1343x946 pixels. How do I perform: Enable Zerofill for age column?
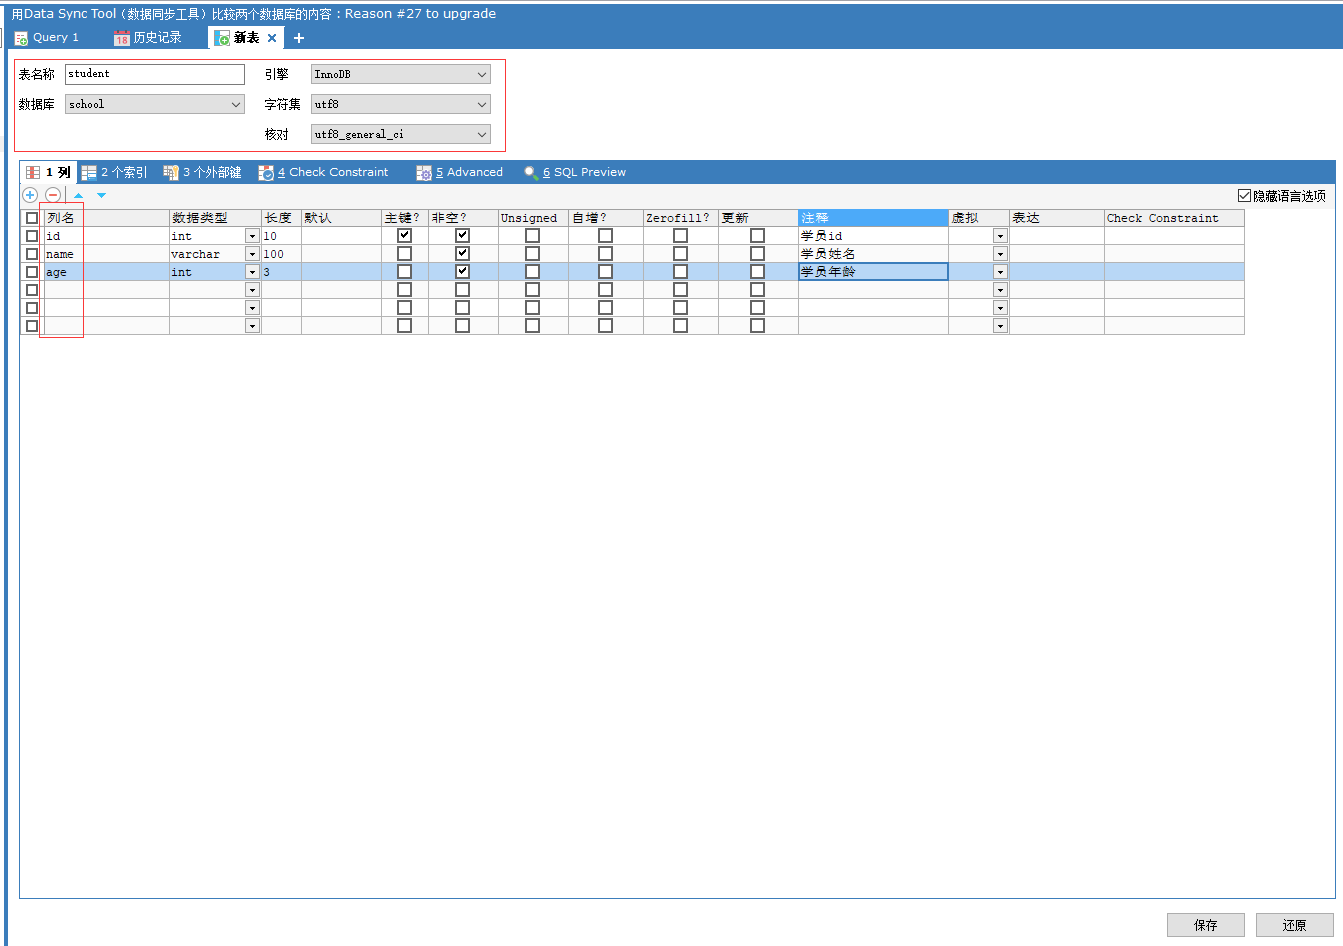click(x=680, y=272)
